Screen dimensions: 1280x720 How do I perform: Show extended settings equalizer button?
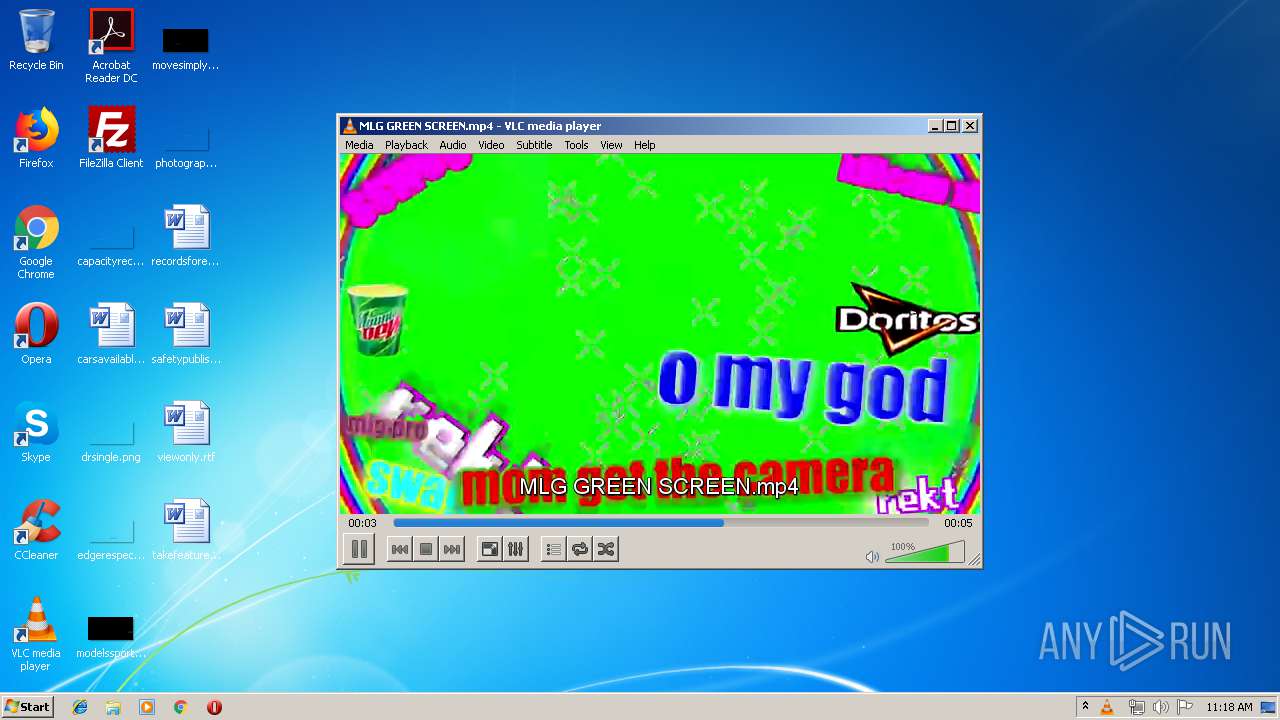515,549
